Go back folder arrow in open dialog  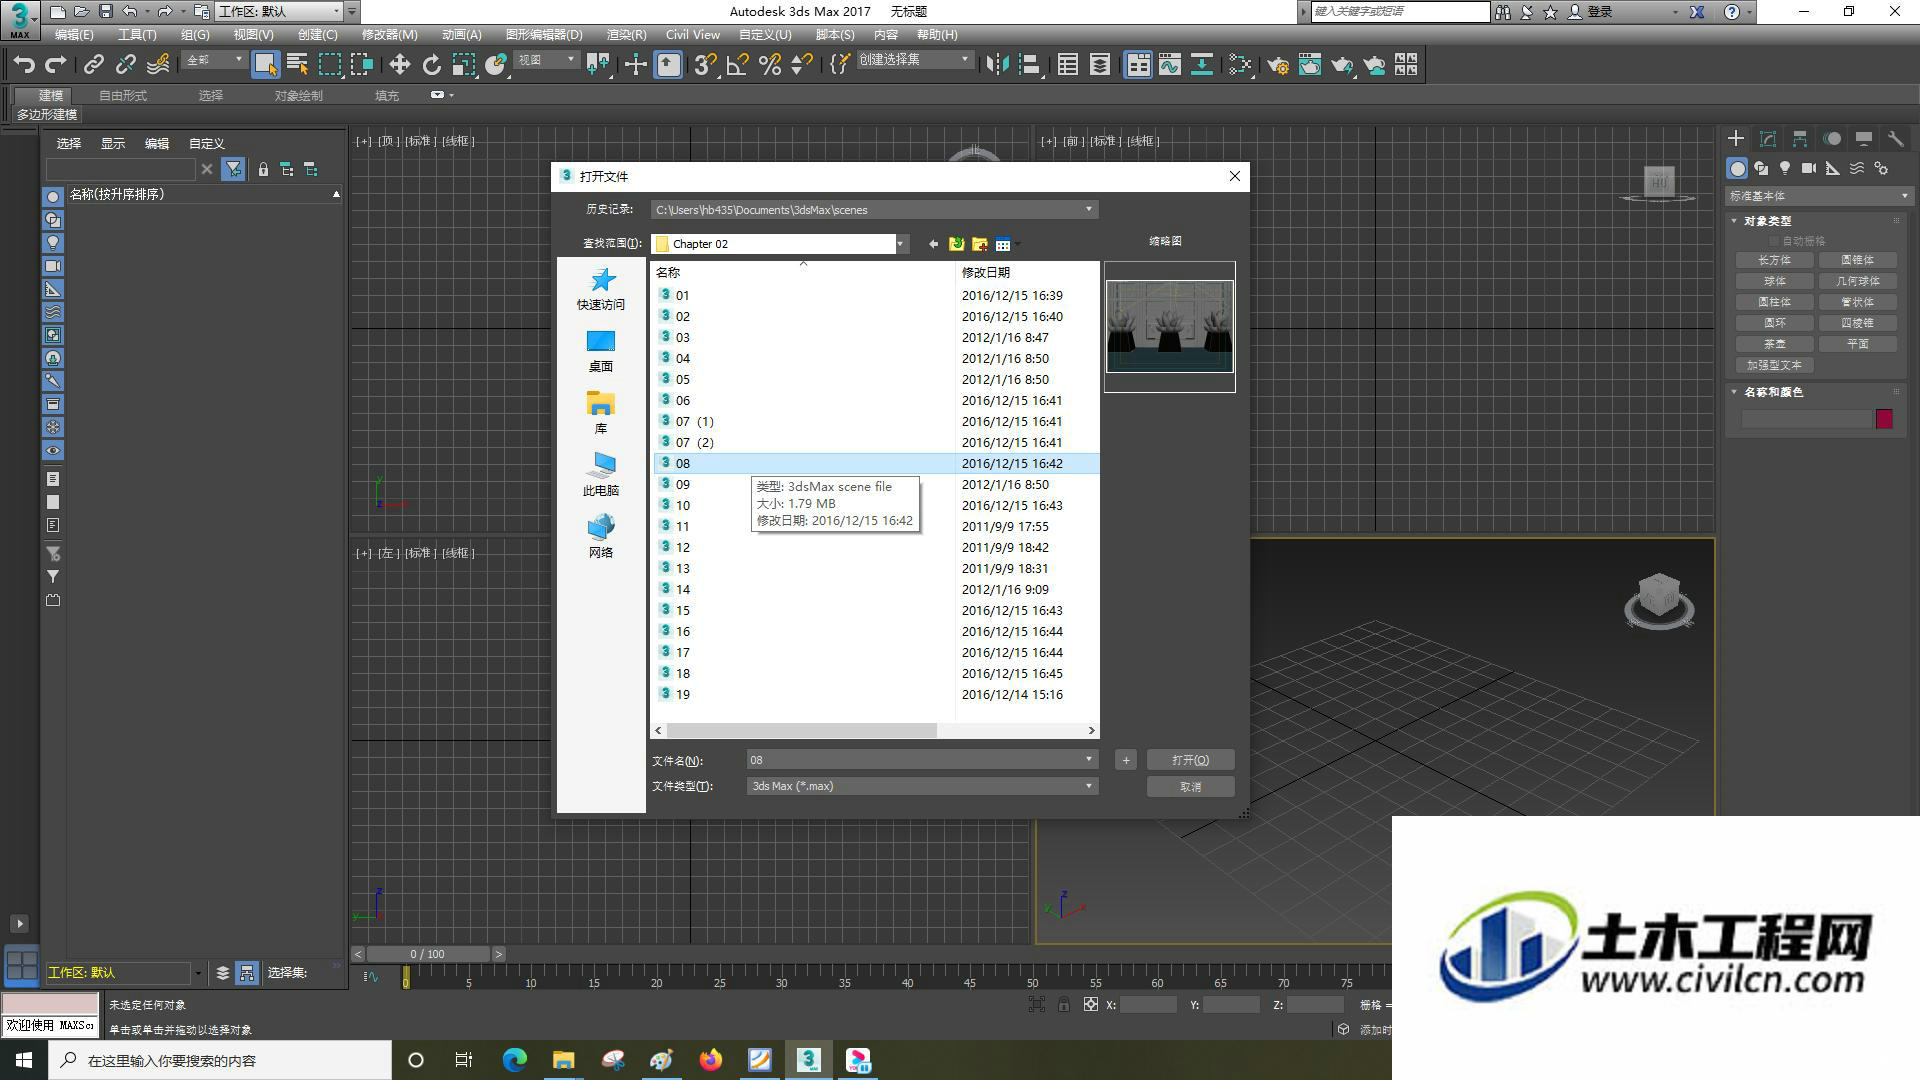coord(933,244)
